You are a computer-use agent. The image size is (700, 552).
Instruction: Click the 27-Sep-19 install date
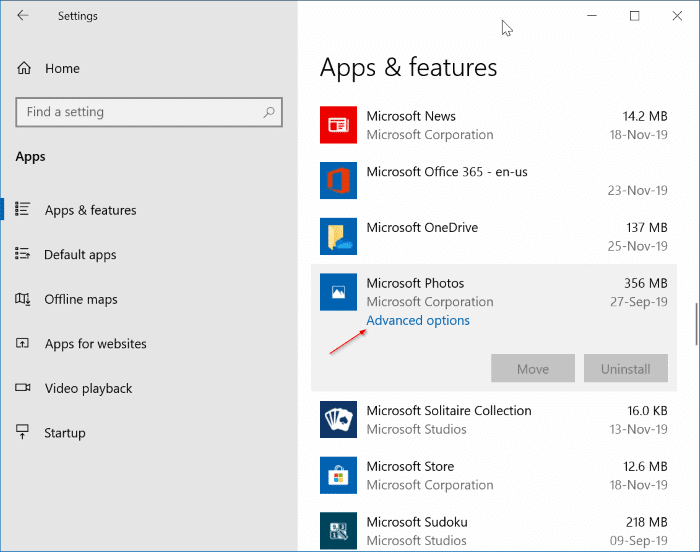pos(639,302)
